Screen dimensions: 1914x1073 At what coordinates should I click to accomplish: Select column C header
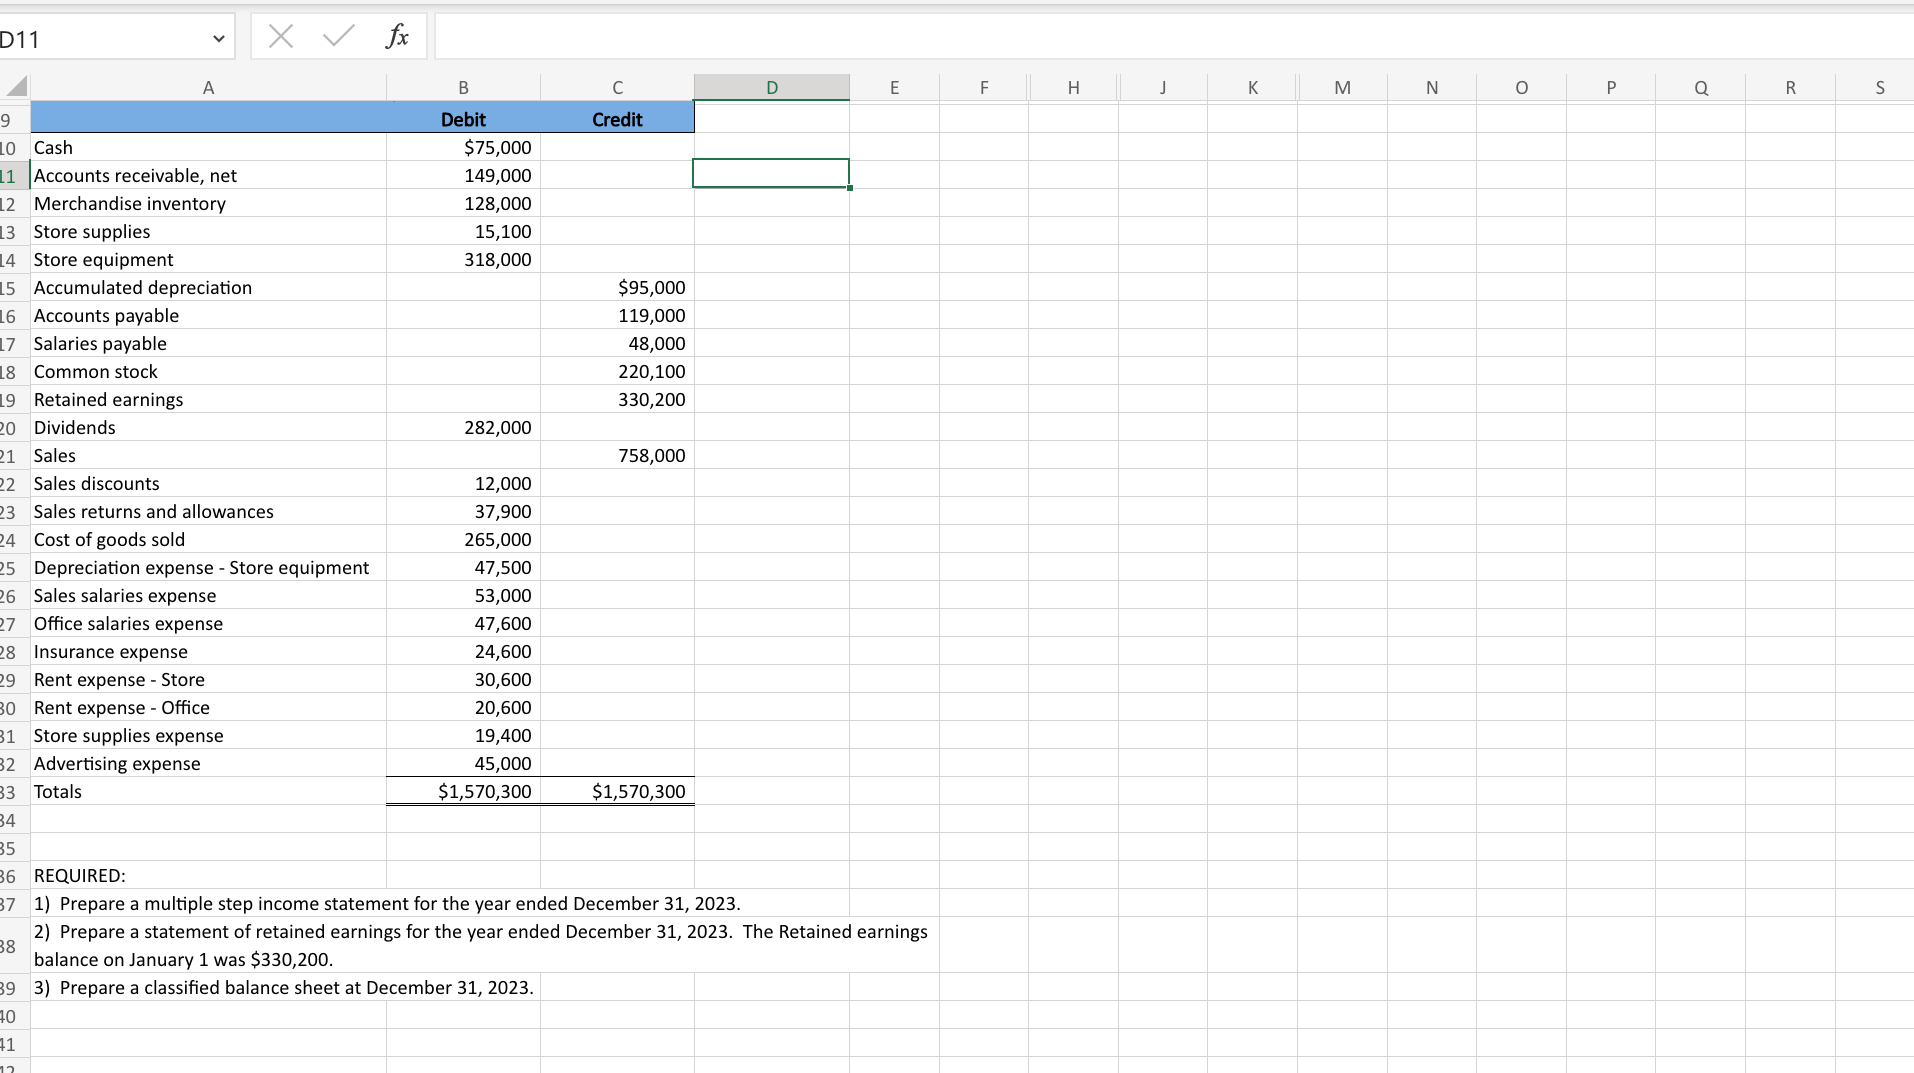click(x=617, y=87)
